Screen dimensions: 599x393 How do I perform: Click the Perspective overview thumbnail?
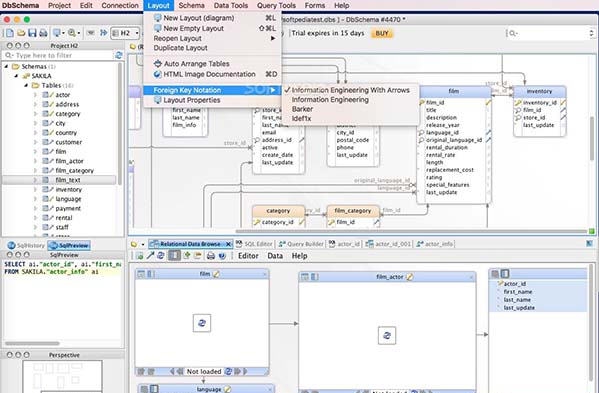coord(62,376)
